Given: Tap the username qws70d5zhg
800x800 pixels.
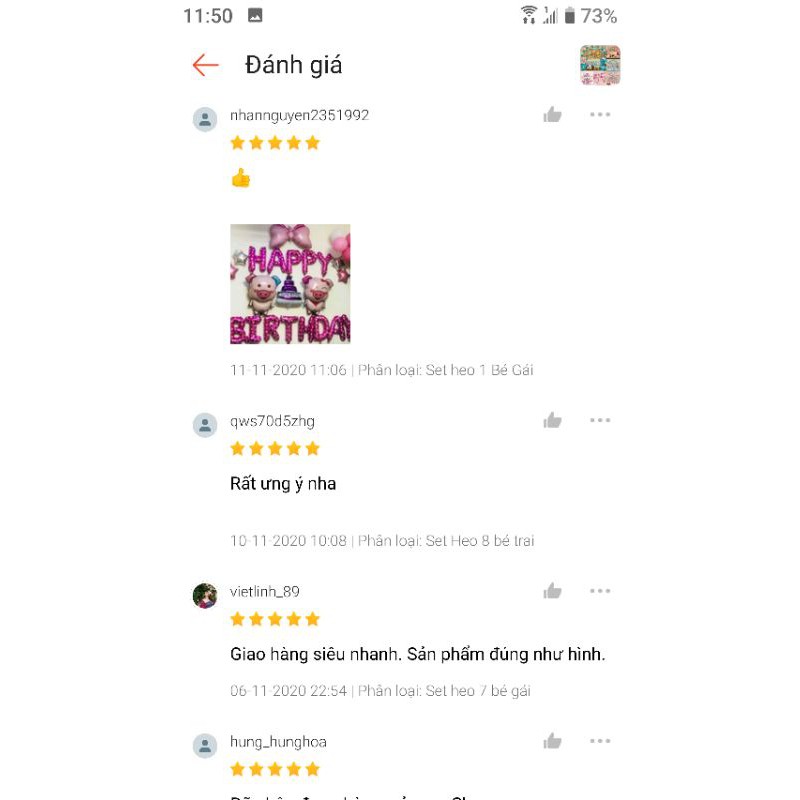Looking at the screenshot, I should point(272,421).
